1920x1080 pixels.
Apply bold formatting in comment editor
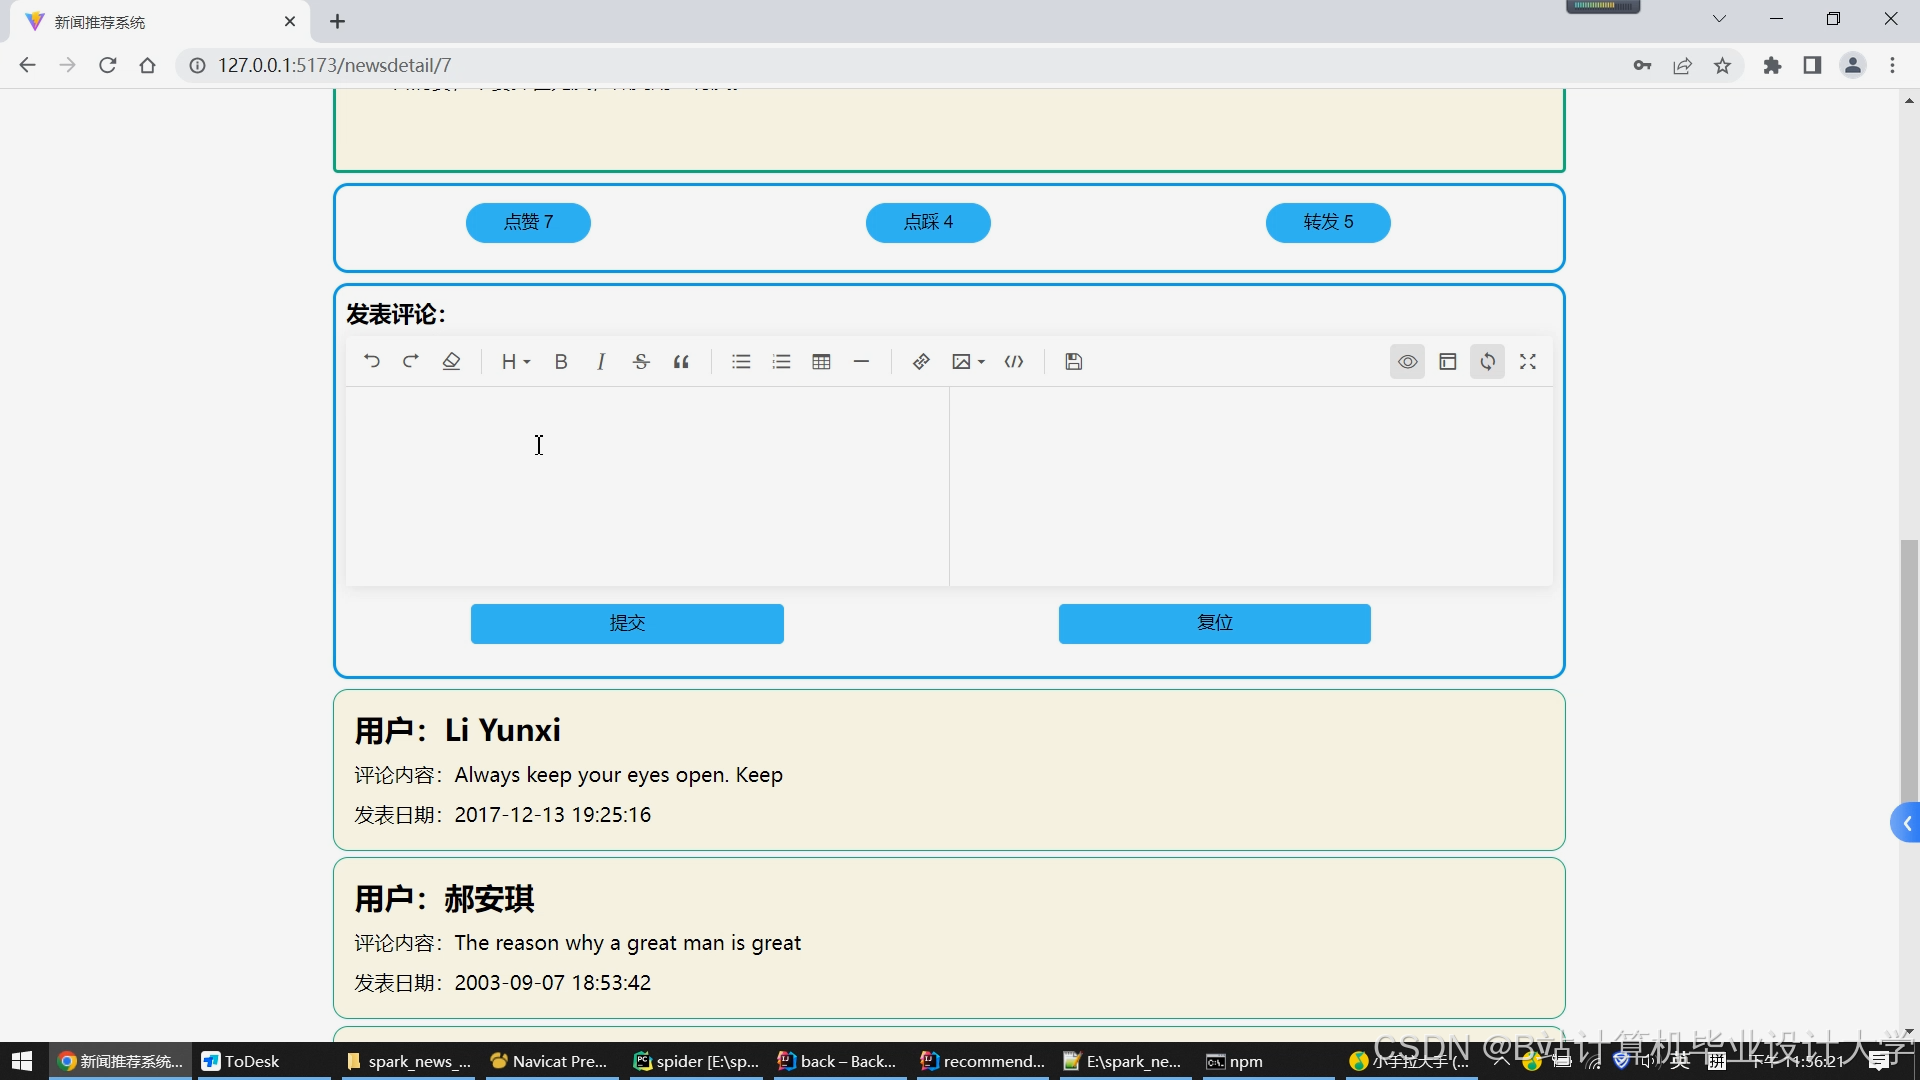561,362
